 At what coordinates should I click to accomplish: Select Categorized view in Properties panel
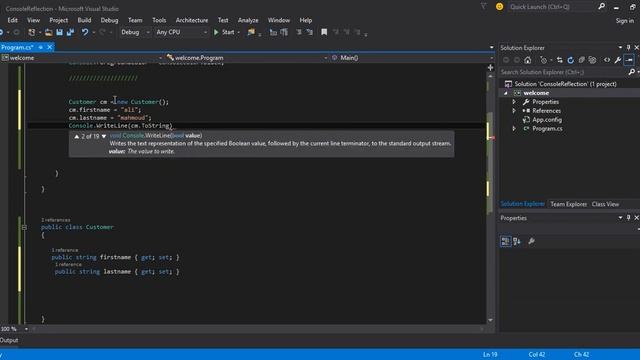point(505,241)
